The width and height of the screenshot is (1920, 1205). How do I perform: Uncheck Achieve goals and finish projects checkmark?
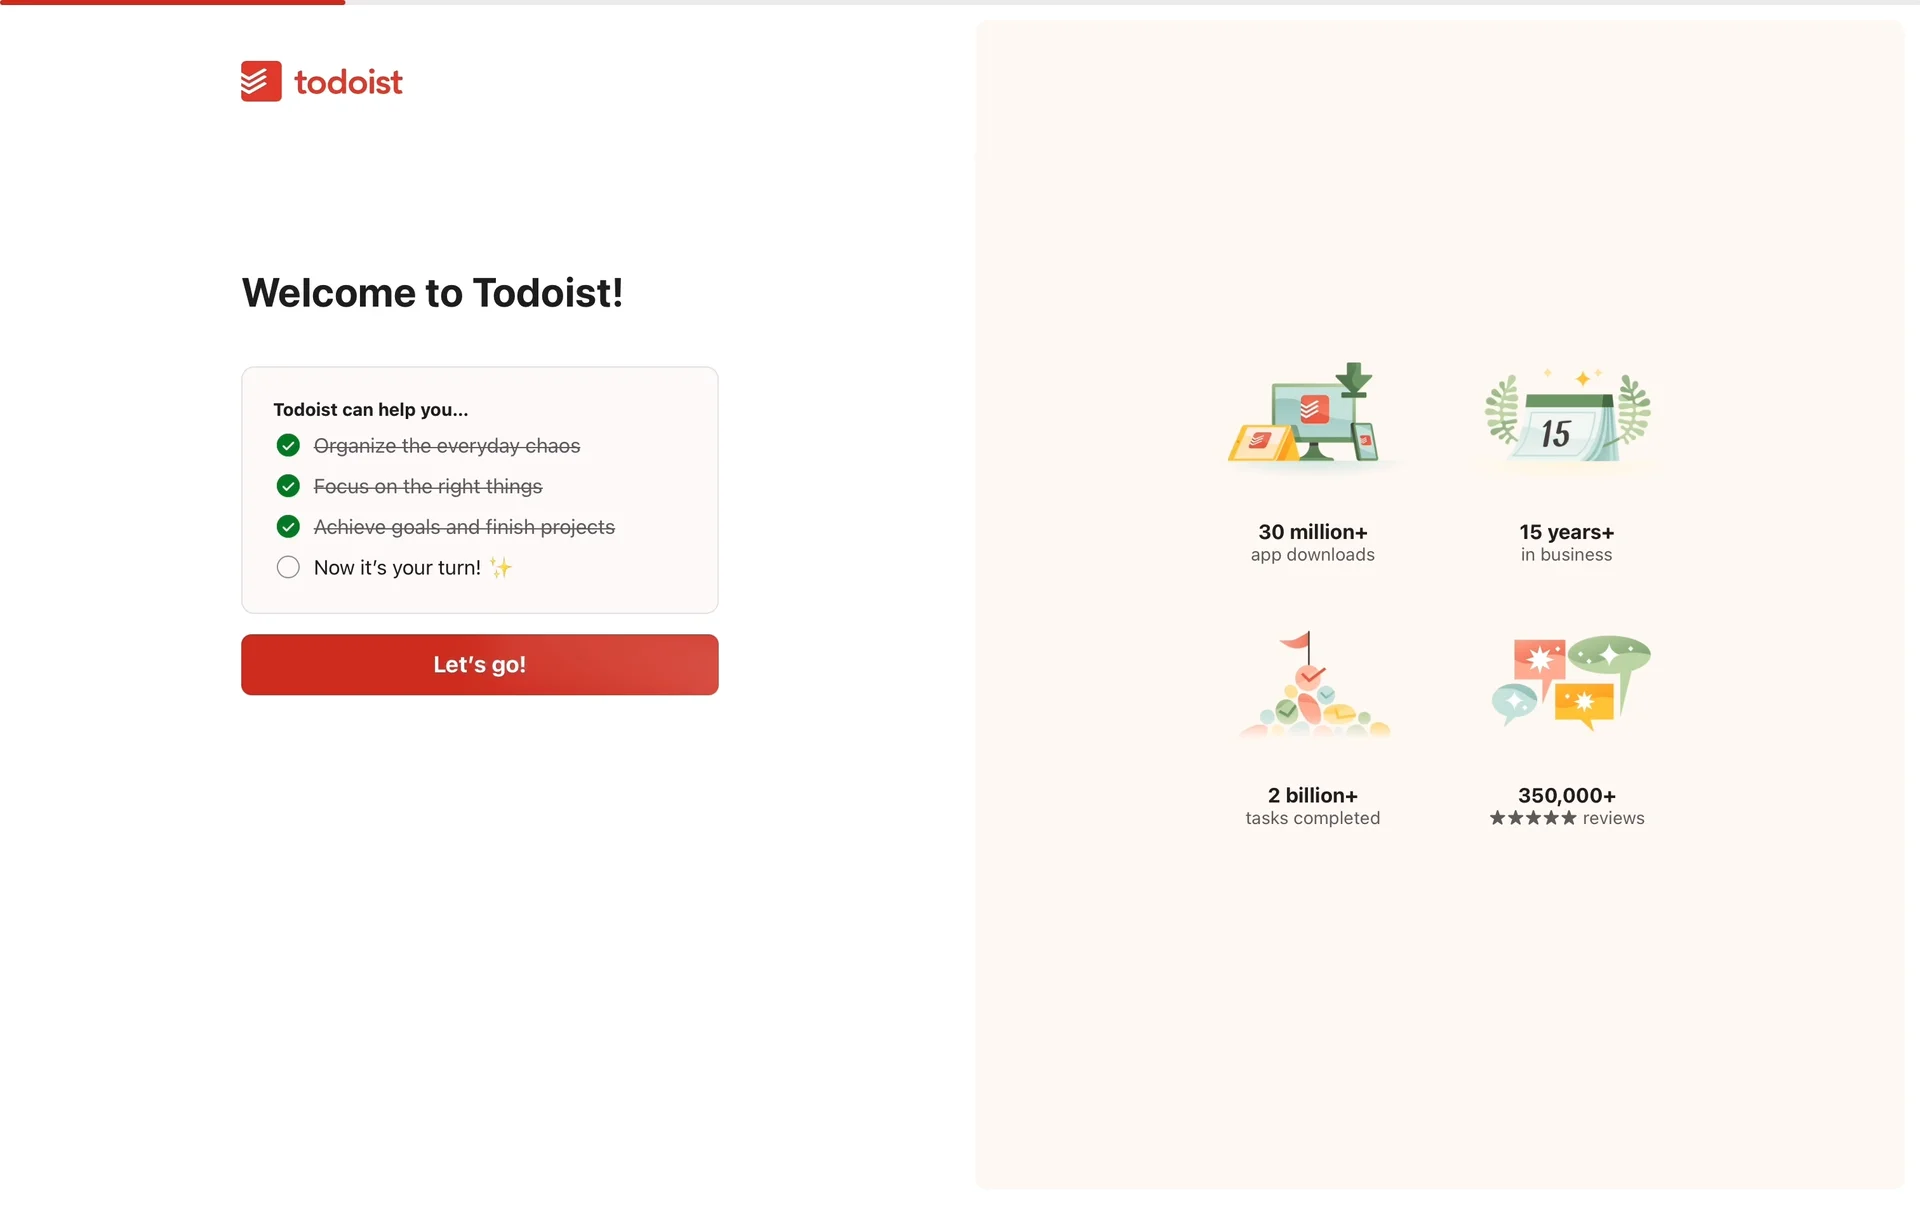(288, 526)
